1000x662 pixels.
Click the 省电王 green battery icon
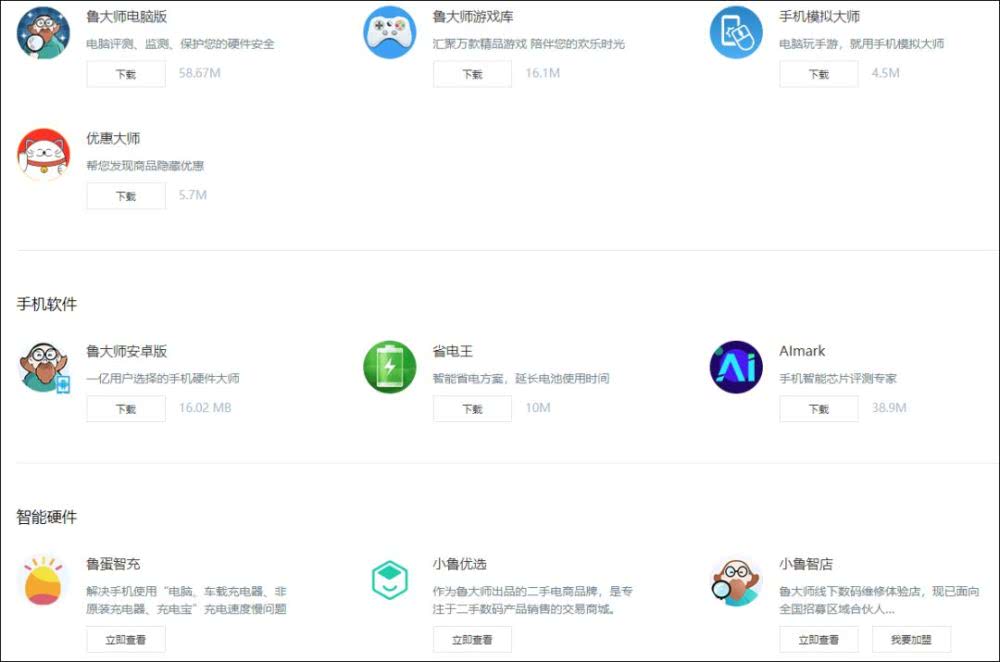[x=390, y=367]
